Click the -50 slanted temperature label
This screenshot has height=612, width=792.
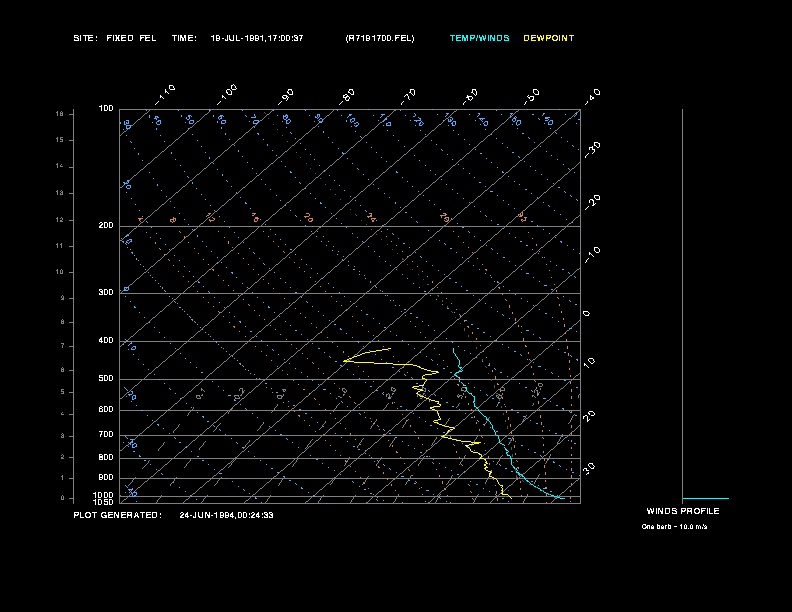click(x=531, y=97)
